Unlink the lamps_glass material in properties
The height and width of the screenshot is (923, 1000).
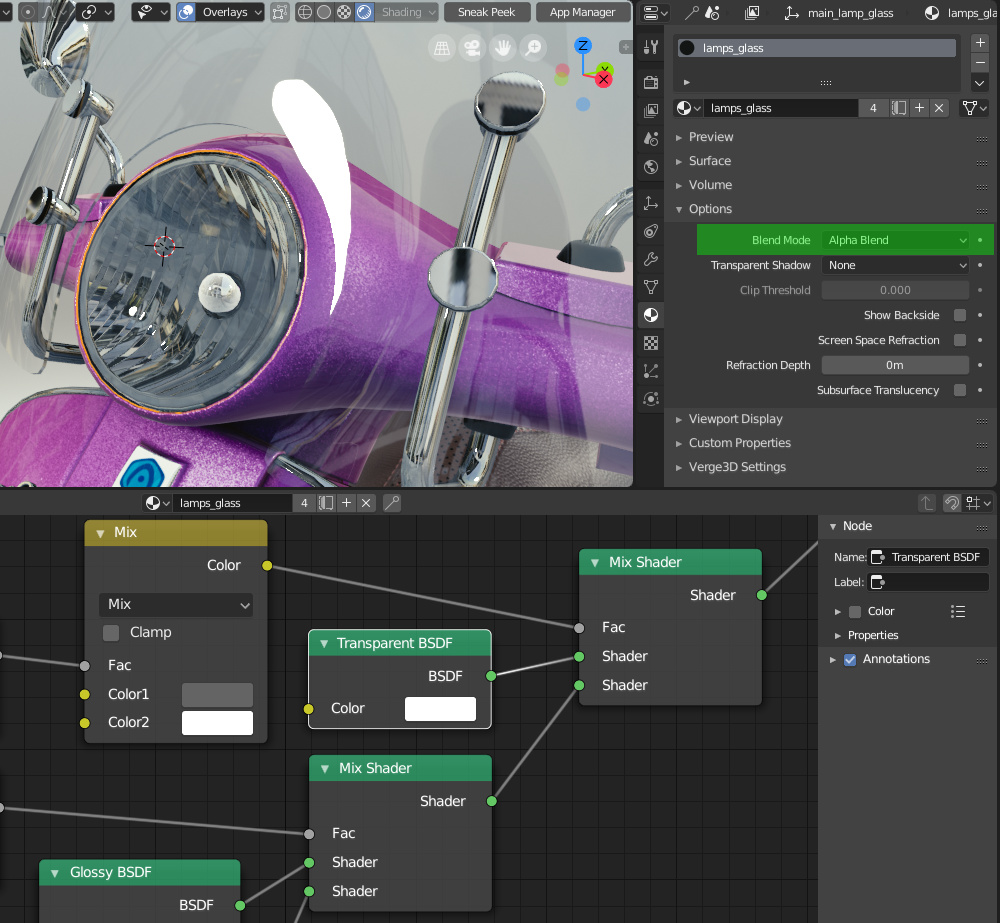point(939,108)
